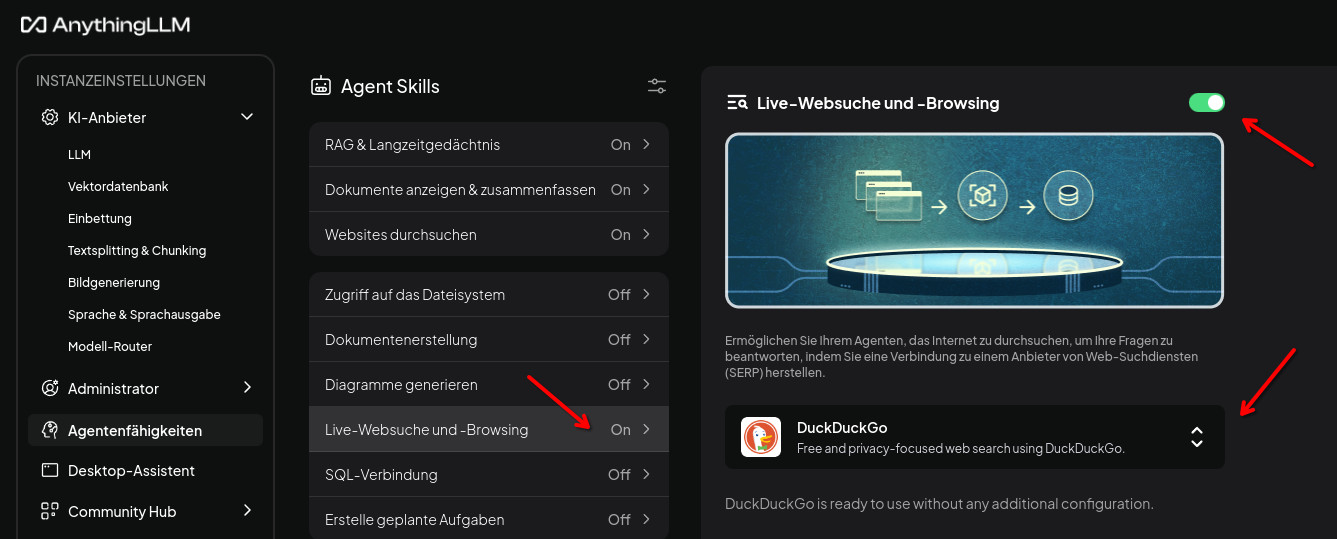This screenshot has height=539, width=1337.
Task: Expand the Community Hub chevron
Action: (247, 510)
